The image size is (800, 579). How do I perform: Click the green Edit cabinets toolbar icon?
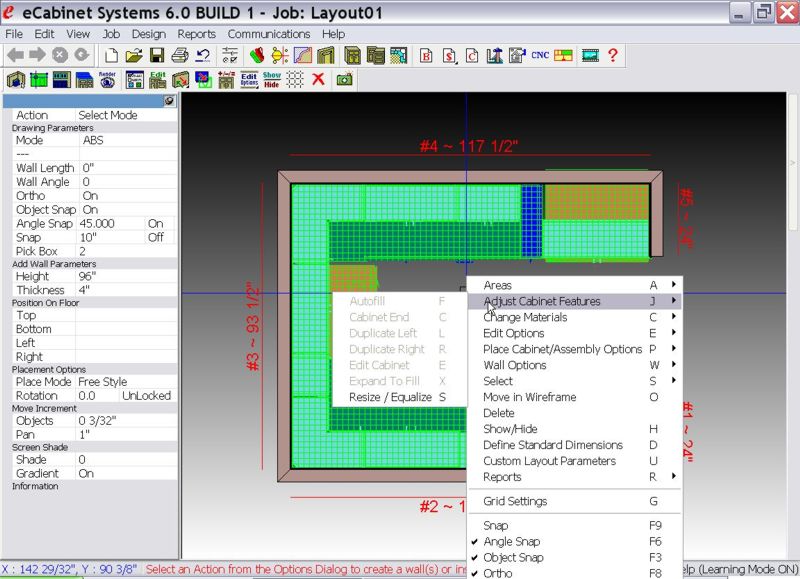point(158,80)
